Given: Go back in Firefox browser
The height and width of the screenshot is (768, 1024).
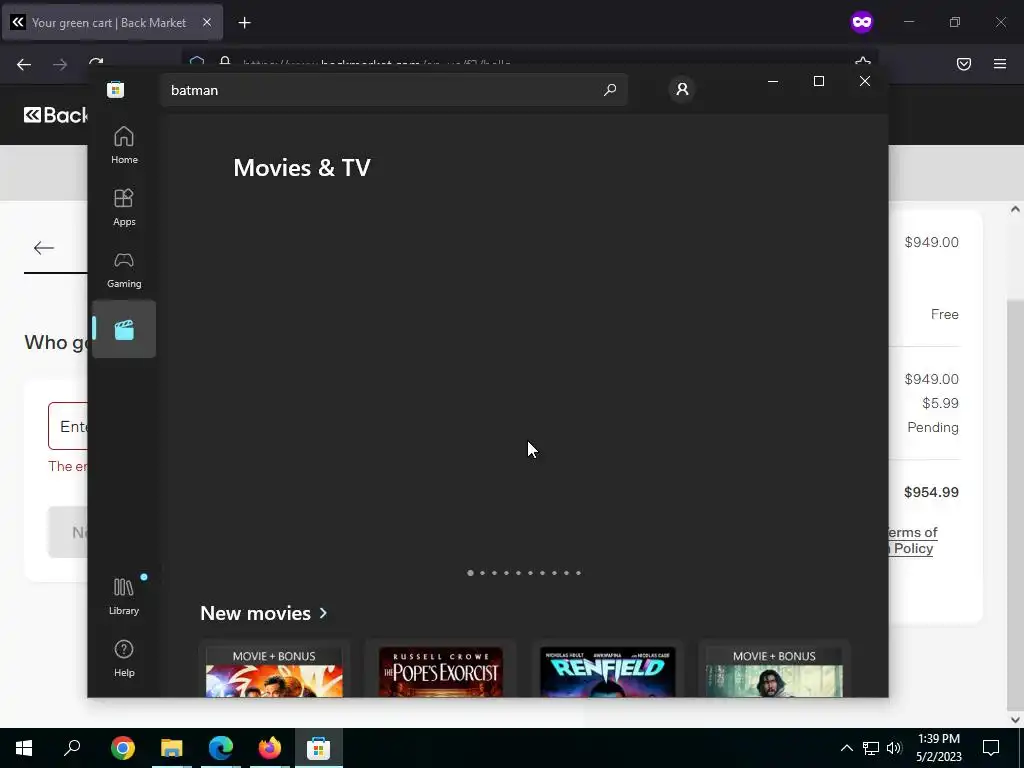Looking at the screenshot, I should 24,64.
